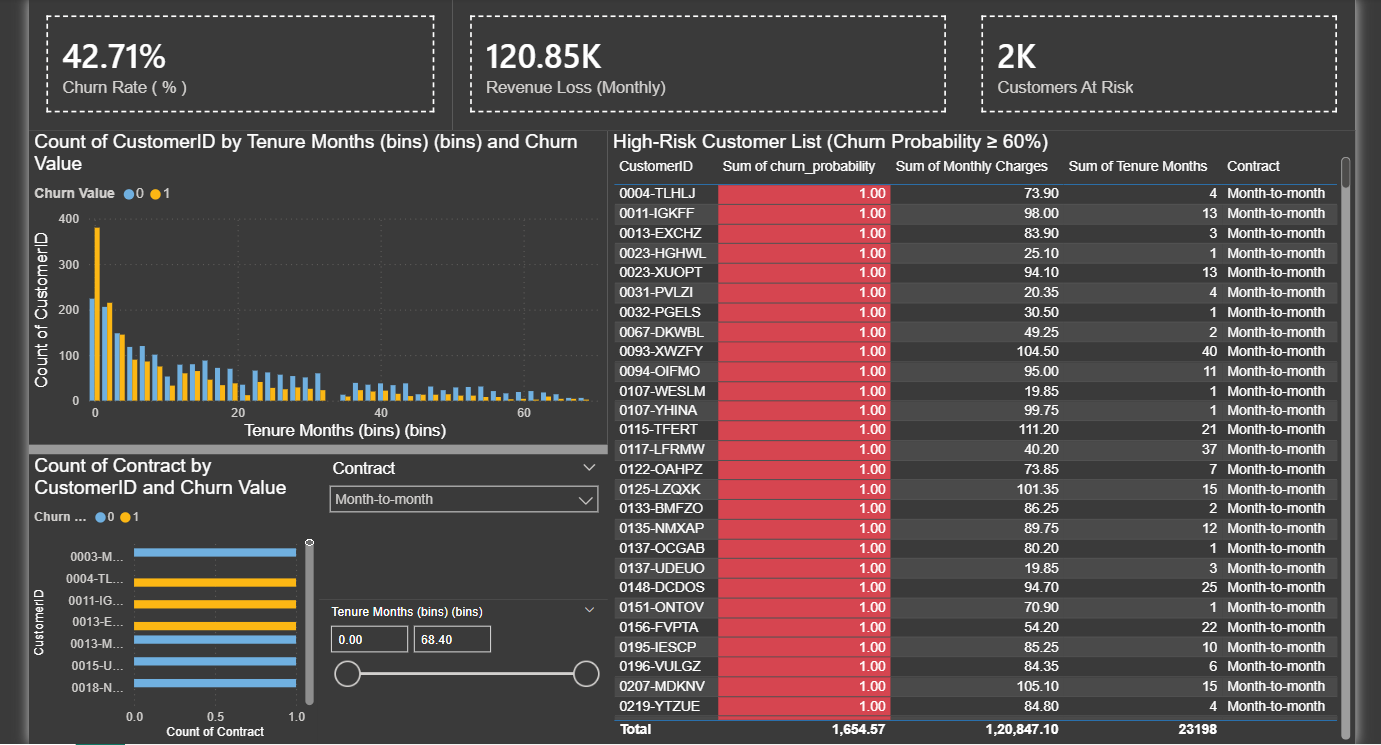
Task: Collapse the Contract slicer using its header chevron
Action: coord(591,467)
